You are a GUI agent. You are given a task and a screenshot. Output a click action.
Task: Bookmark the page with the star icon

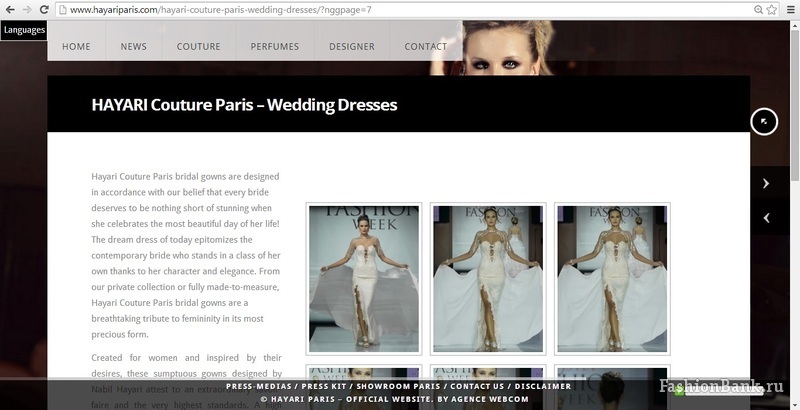tap(771, 10)
